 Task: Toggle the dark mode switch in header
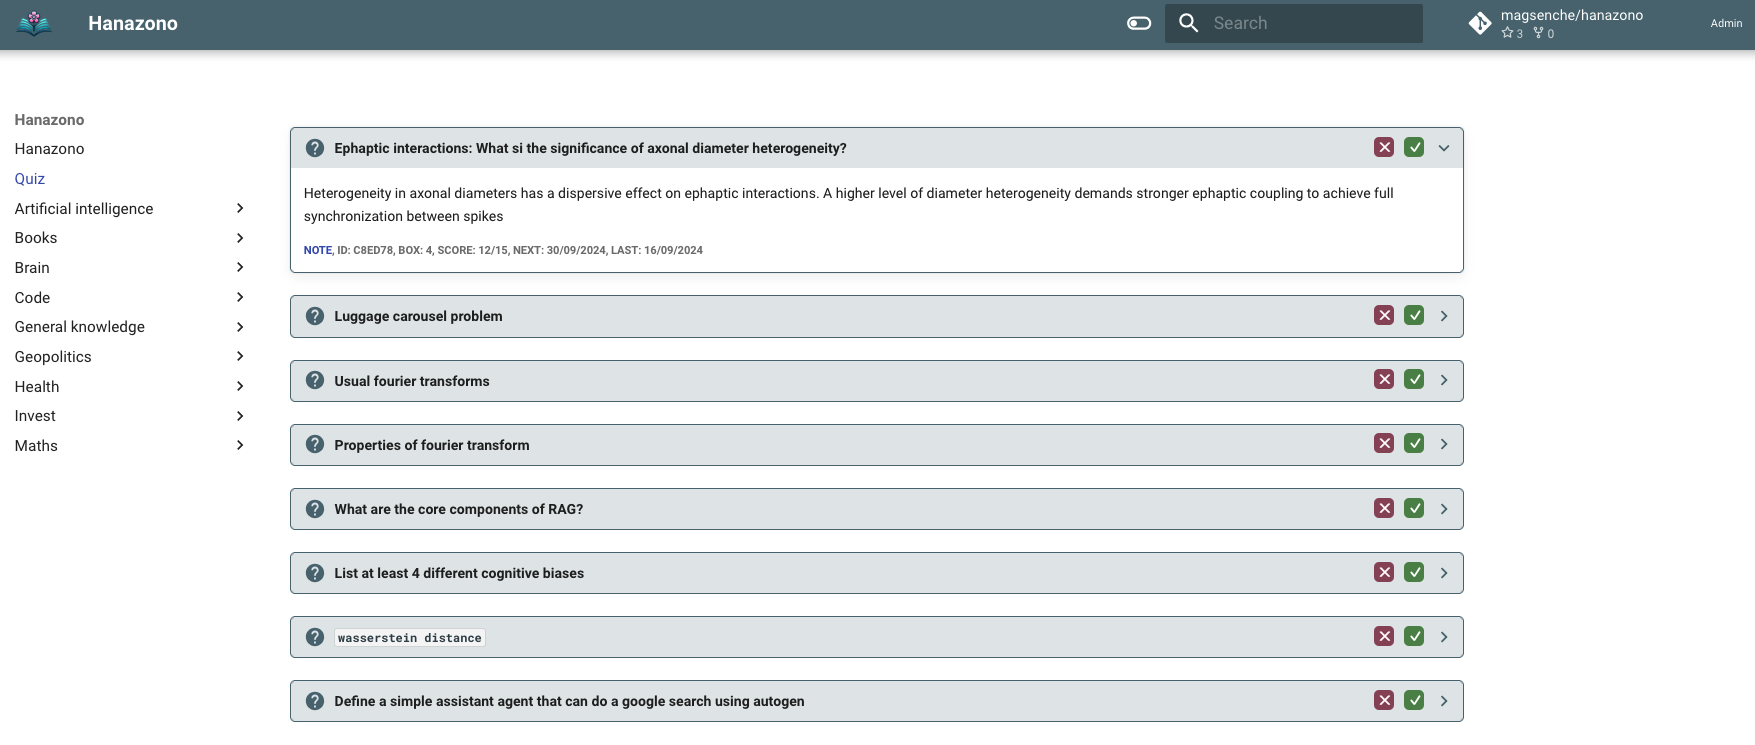1138,23
